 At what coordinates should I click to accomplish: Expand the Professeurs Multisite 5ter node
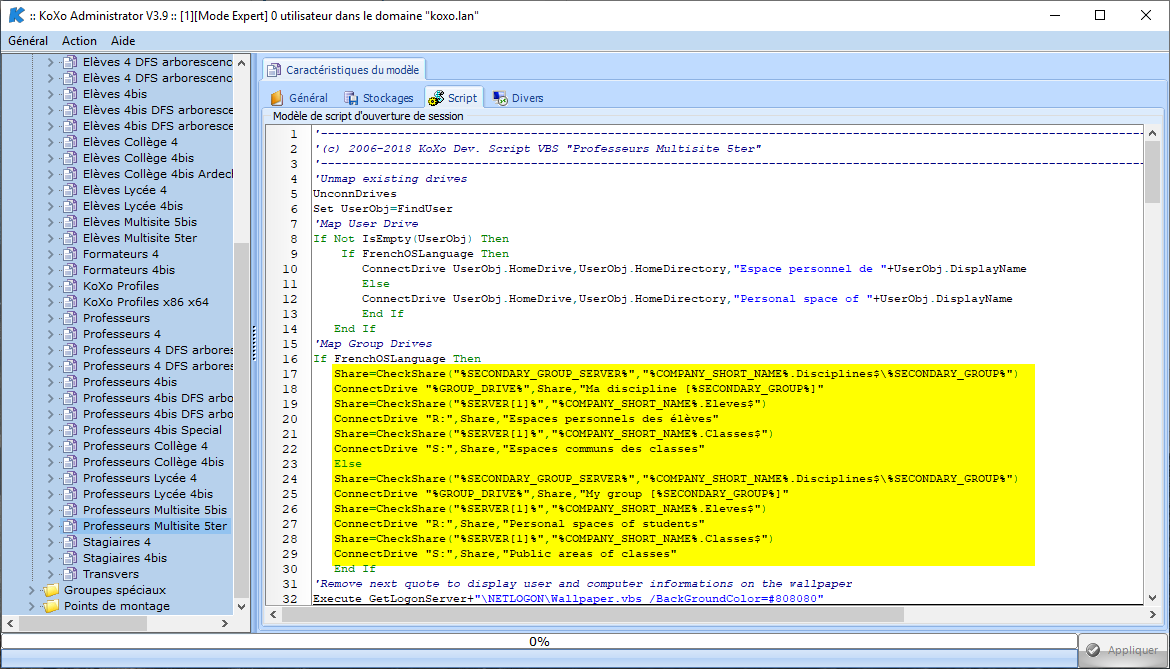click(51, 526)
